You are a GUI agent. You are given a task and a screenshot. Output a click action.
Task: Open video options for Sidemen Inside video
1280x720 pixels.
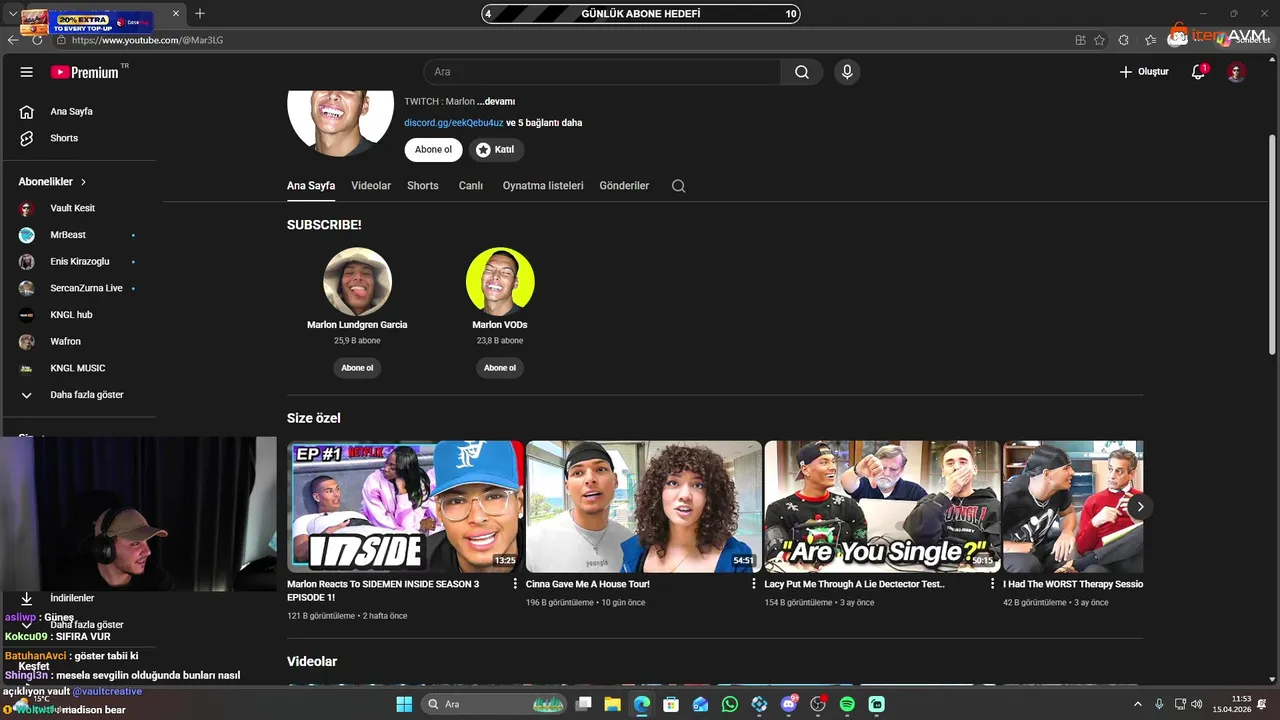516,584
